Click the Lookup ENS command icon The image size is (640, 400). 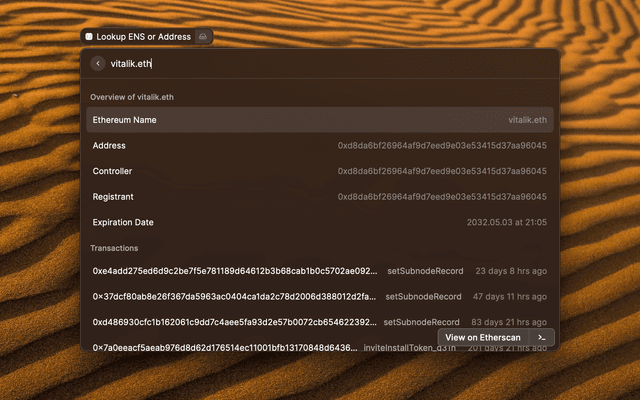89,37
